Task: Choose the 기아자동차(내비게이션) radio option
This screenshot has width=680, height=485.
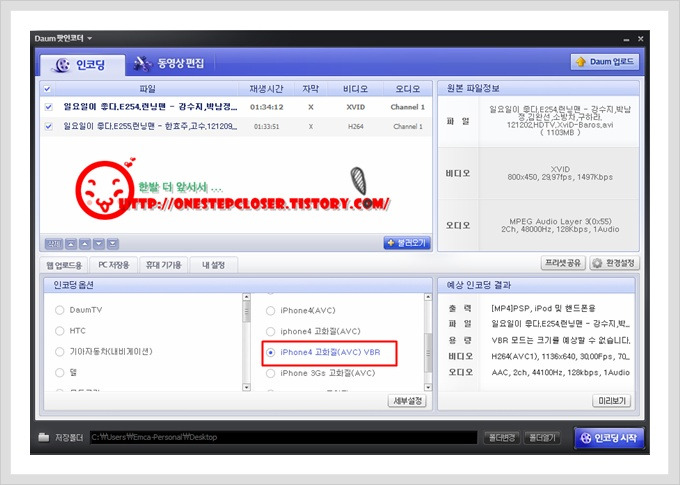Action: [59, 351]
